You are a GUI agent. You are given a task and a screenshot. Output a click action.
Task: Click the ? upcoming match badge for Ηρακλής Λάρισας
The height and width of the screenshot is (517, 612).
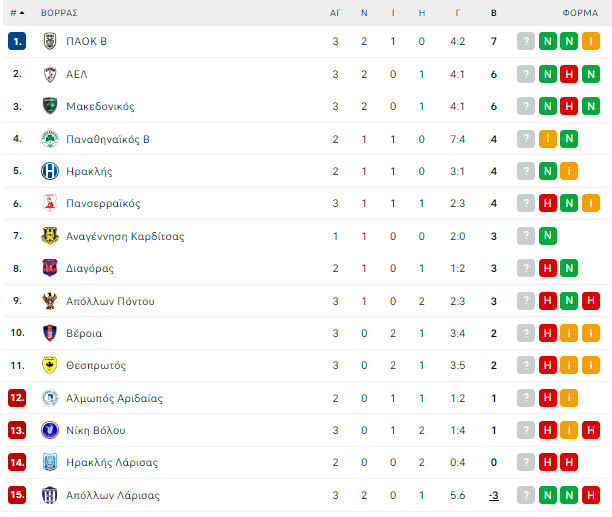tap(526, 462)
